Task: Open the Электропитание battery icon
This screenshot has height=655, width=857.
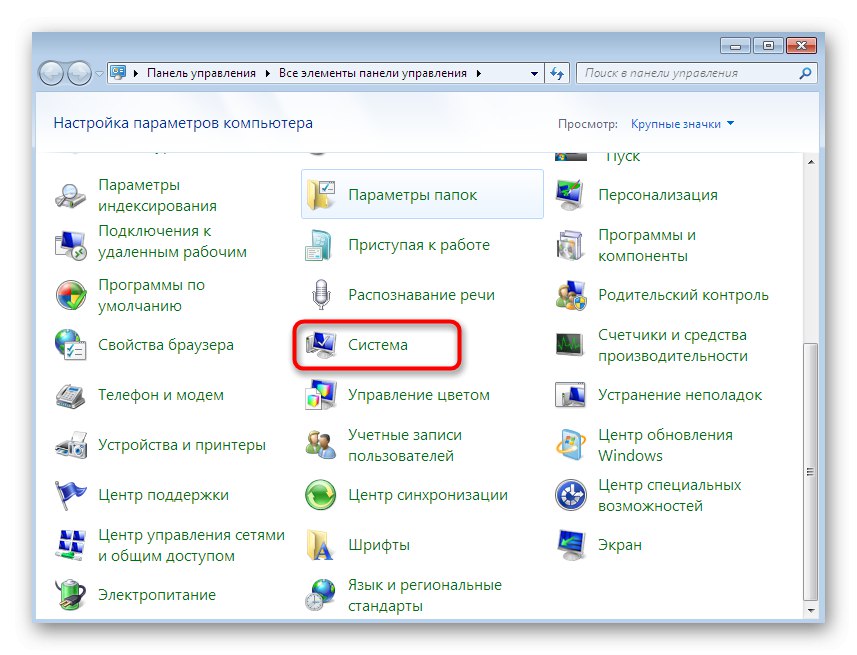Action: (x=71, y=595)
